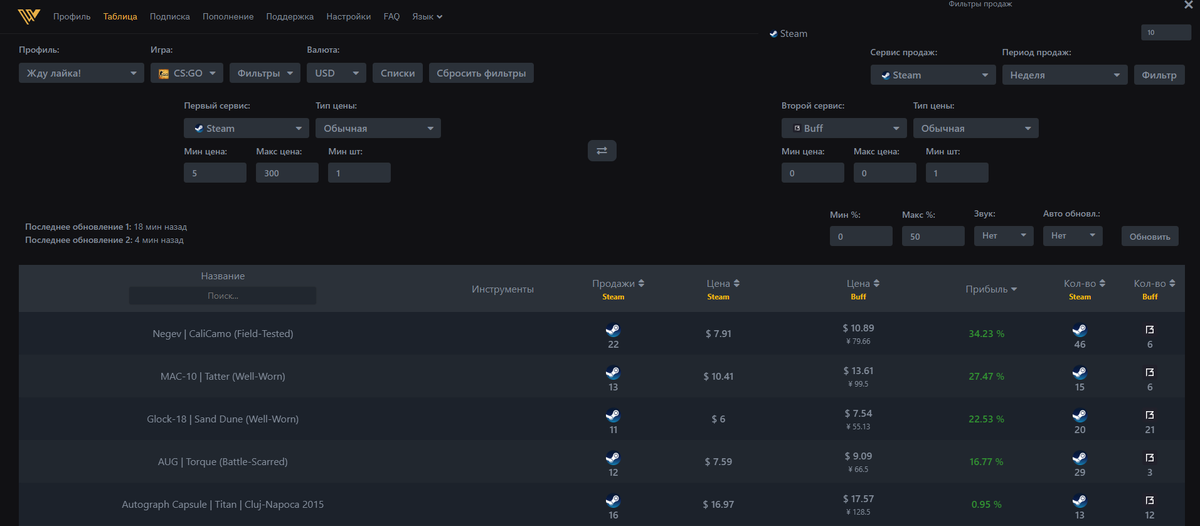The width and height of the screenshot is (1200, 526).
Task: Click Steam quantity icon in Negev CaliCamo row
Action: click(x=1079, y=330)
